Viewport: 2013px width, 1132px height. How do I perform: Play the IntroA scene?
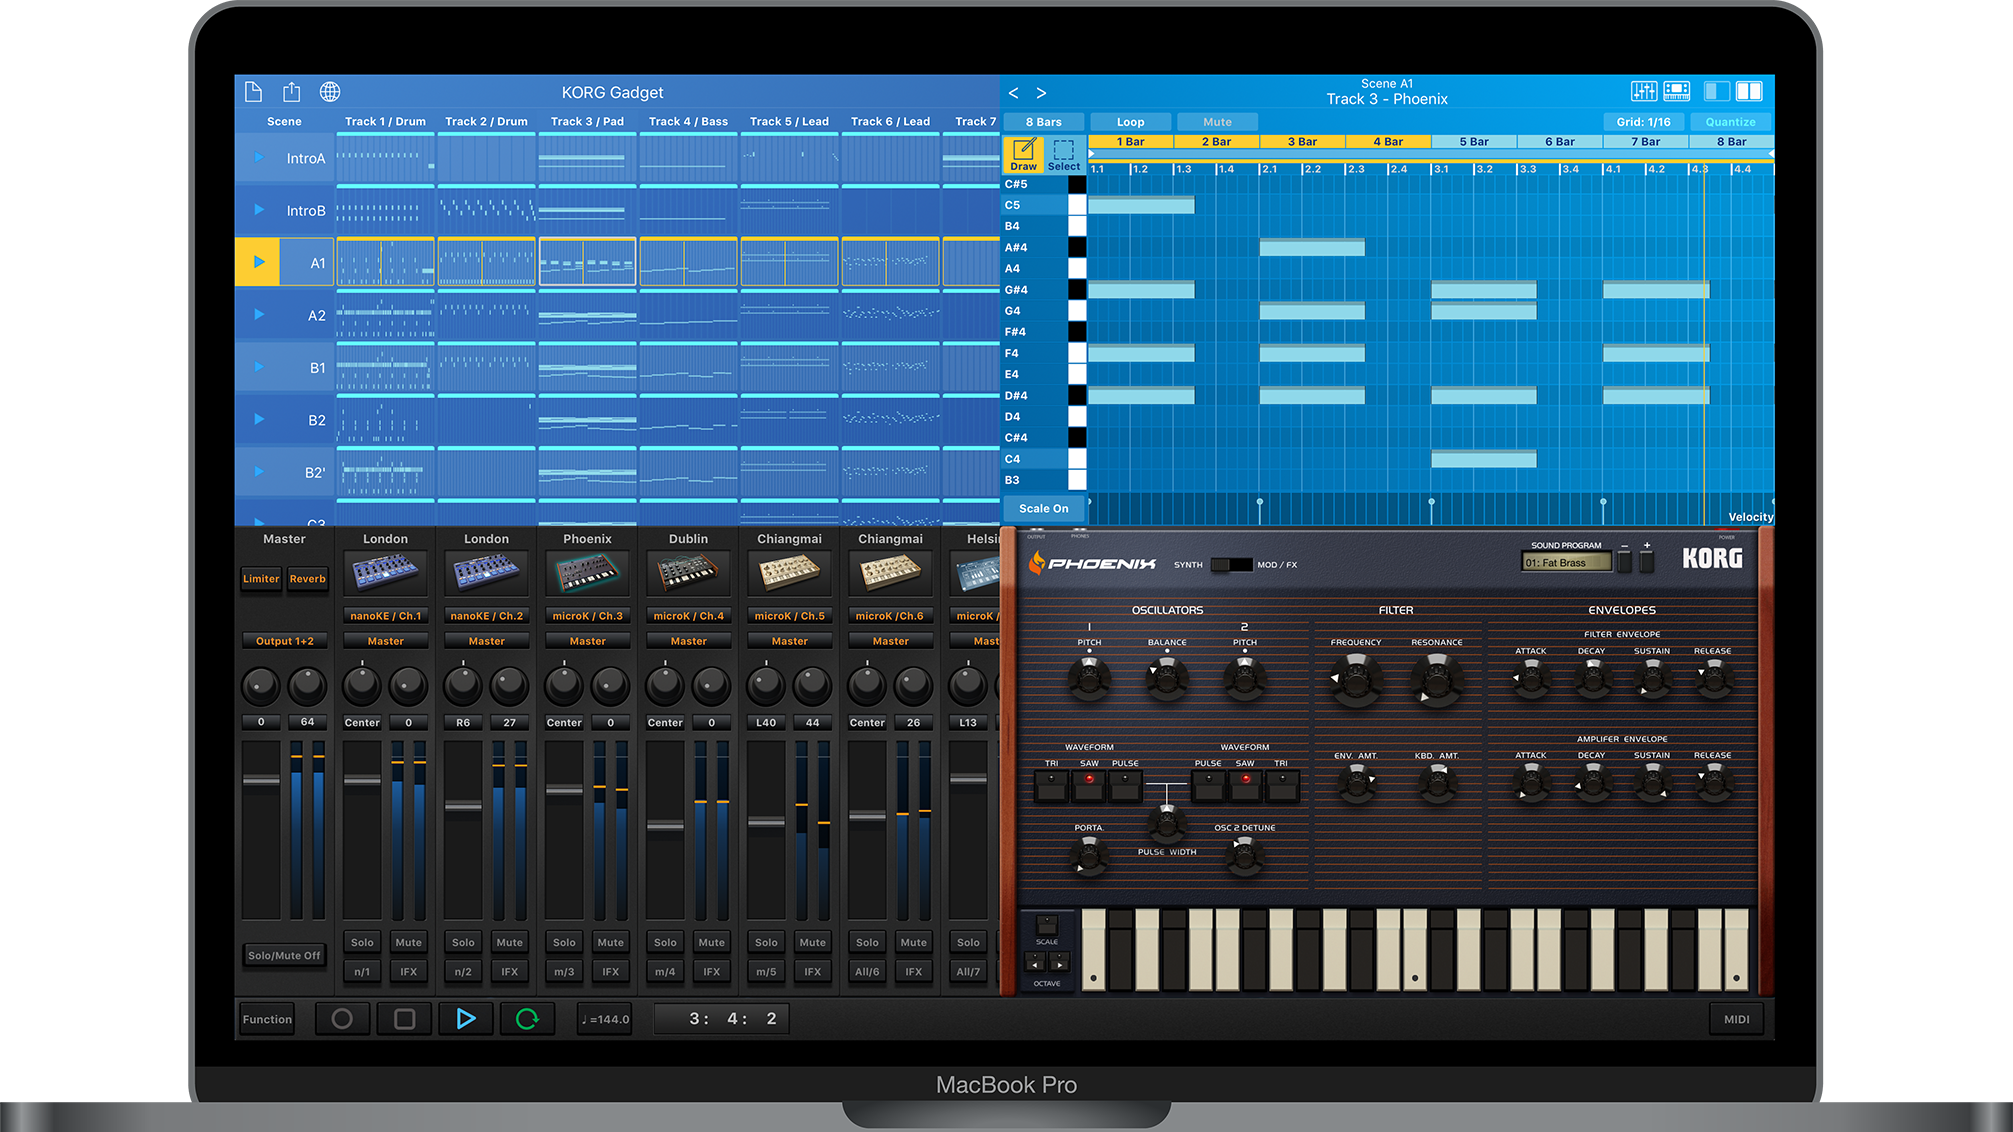pos(259,158)
